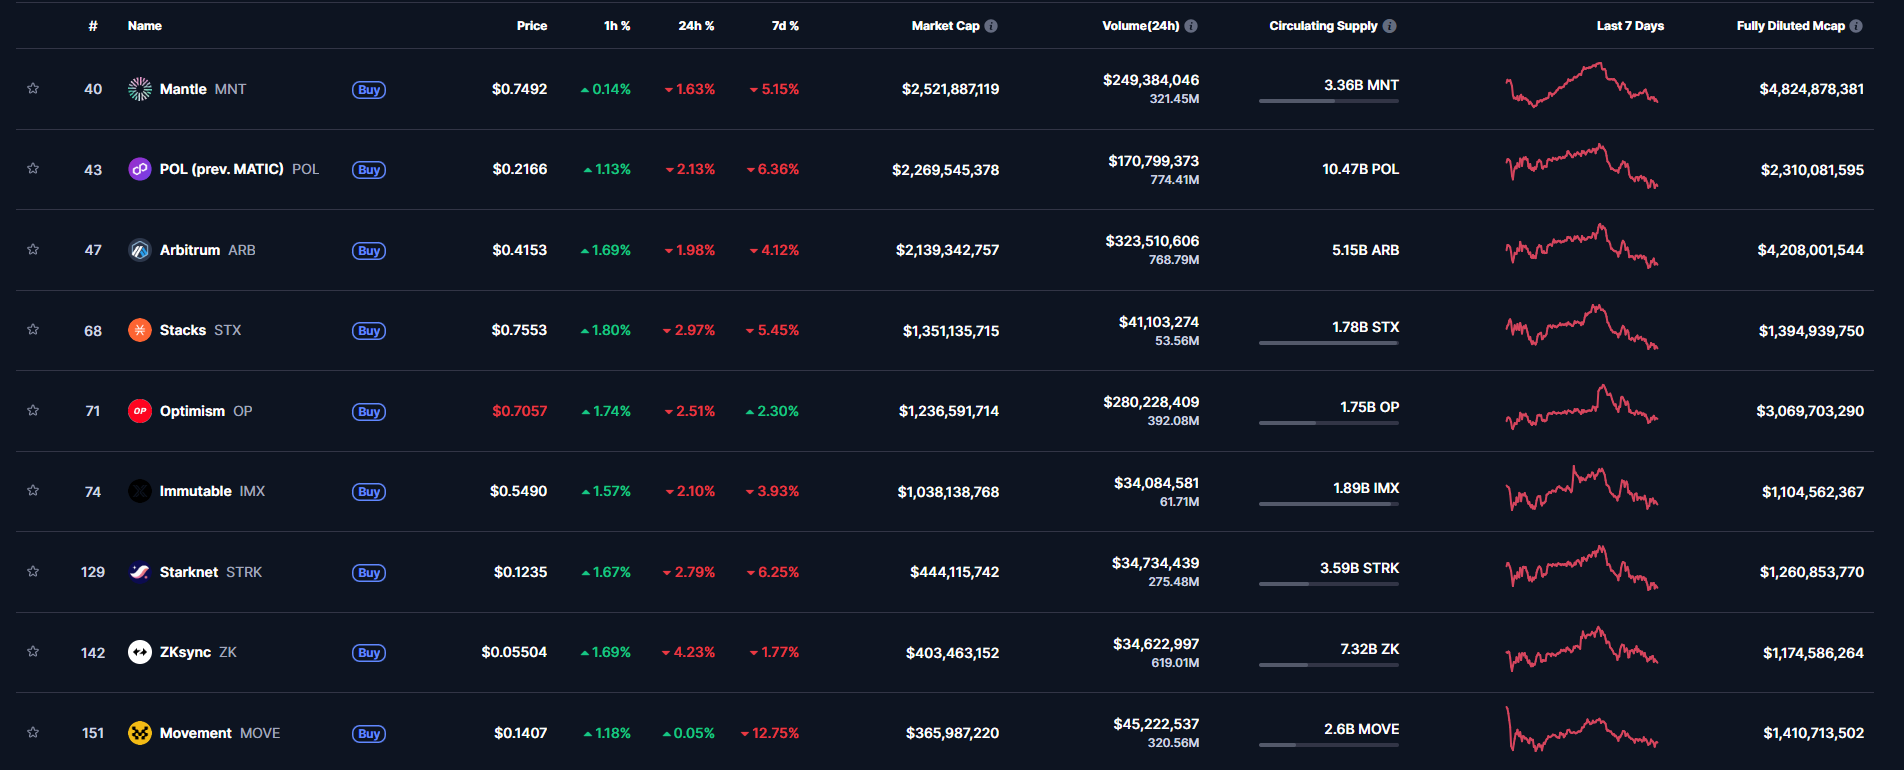Open the Optimism name link
Screen dimensions: 1904x770
[x=192, y=411]
